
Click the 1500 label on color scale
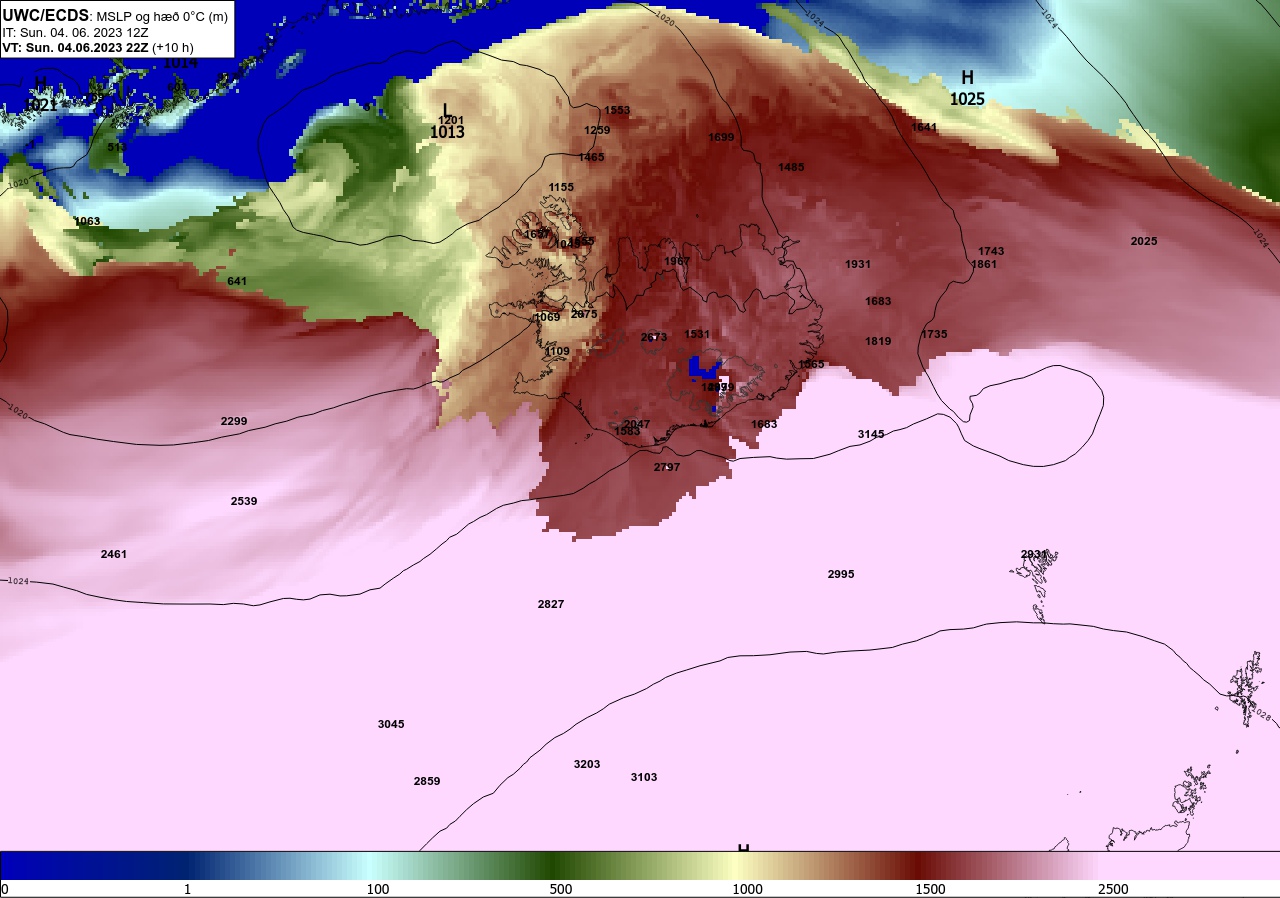930,890
